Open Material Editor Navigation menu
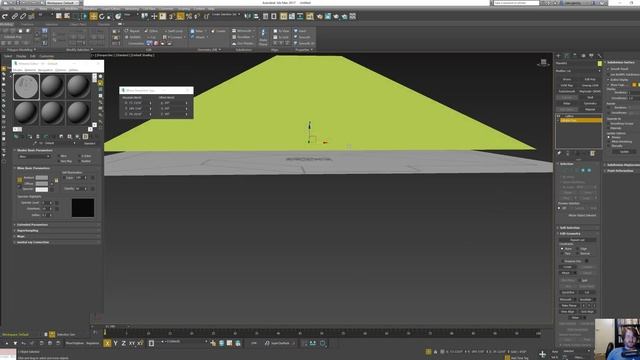Image resolution: width=640 pixels, height=360 pixels. tap(45, 70)
